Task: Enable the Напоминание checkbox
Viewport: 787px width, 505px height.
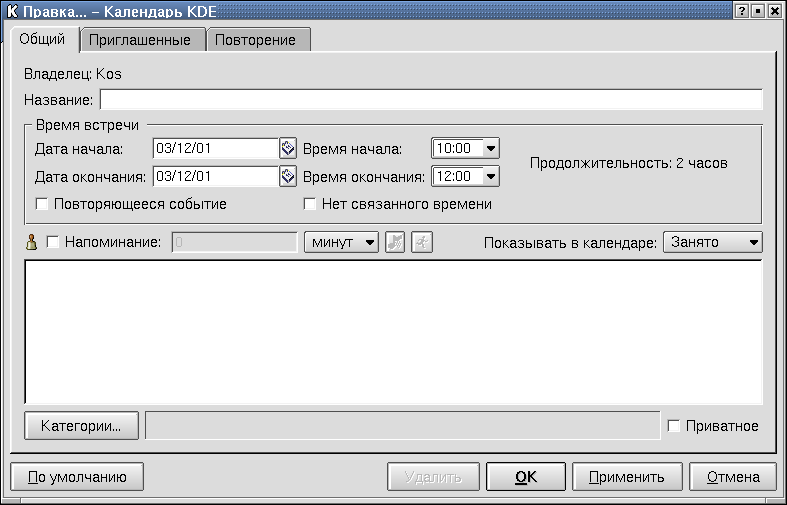Action: click(53, 242)
